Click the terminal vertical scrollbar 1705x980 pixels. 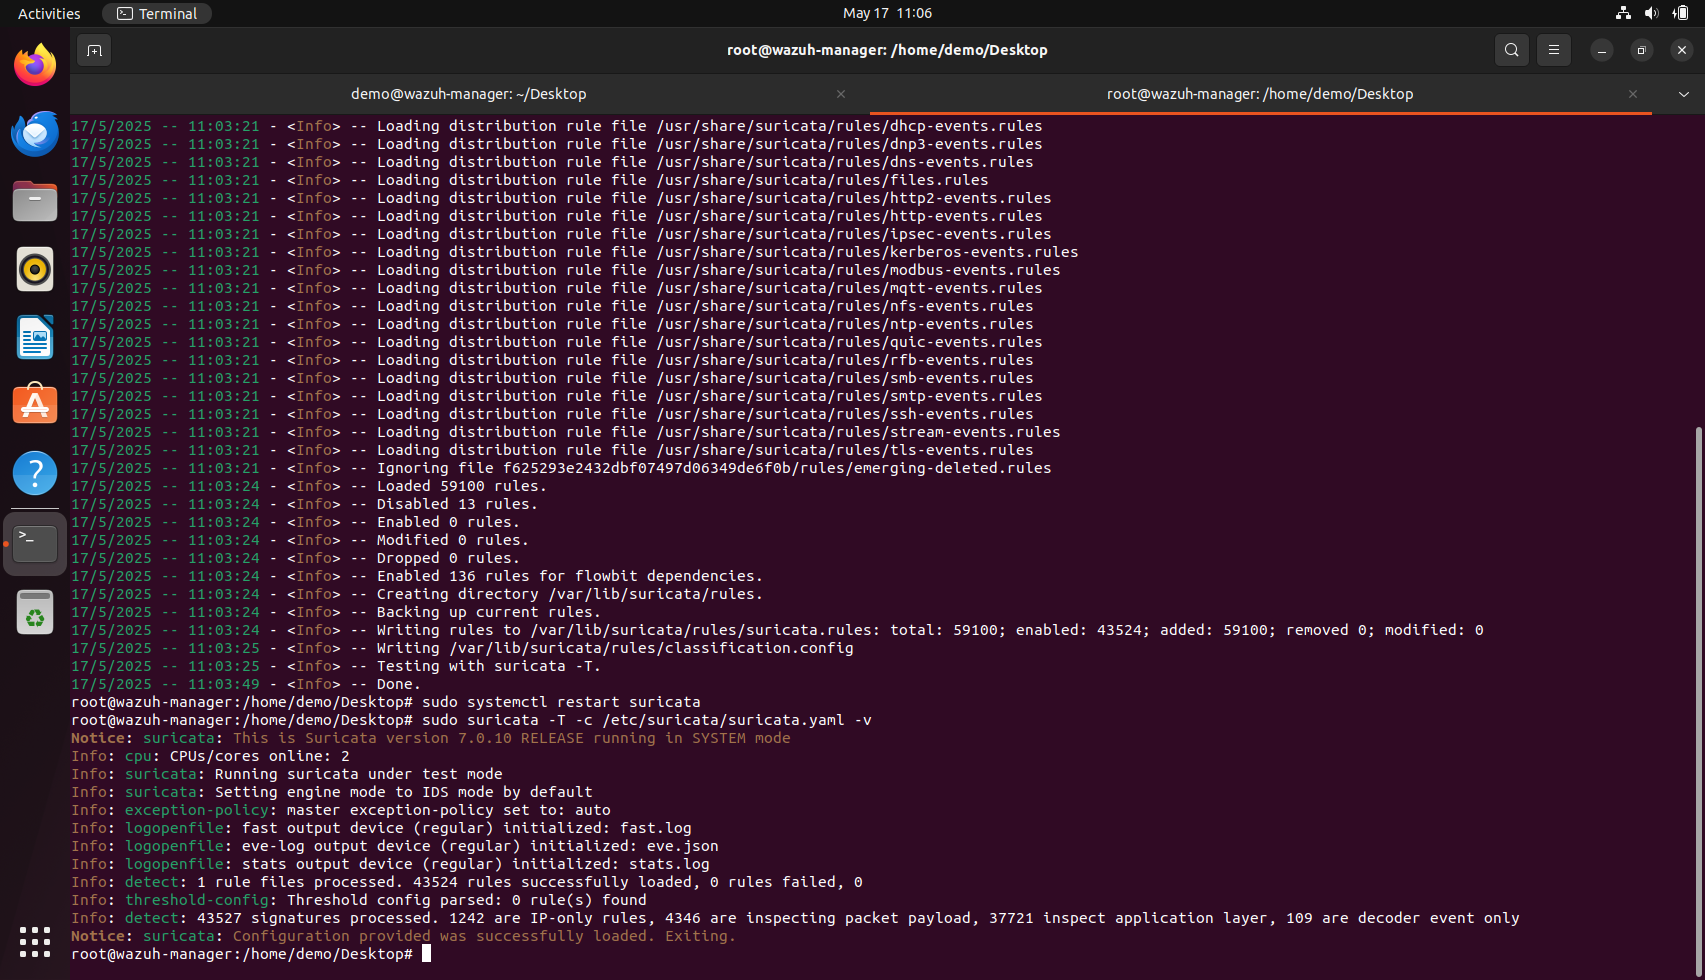click(1698, 700)
